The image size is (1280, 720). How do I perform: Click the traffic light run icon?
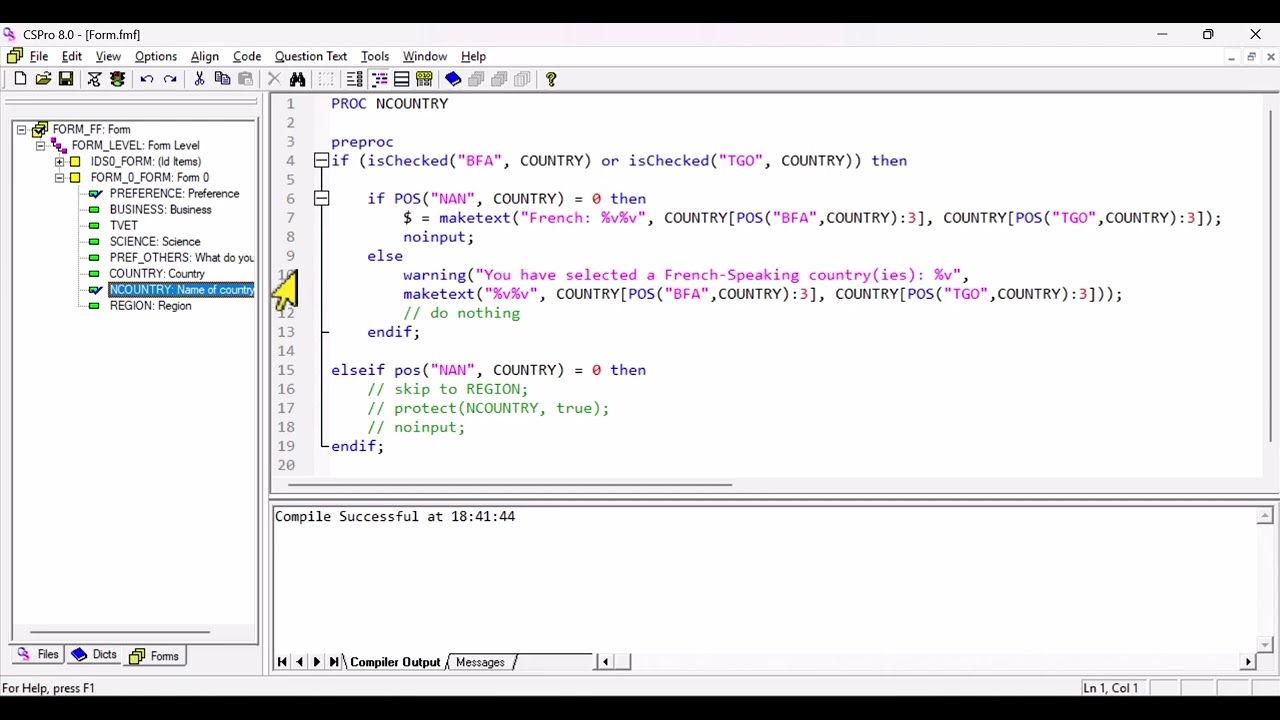pos(118,79)
